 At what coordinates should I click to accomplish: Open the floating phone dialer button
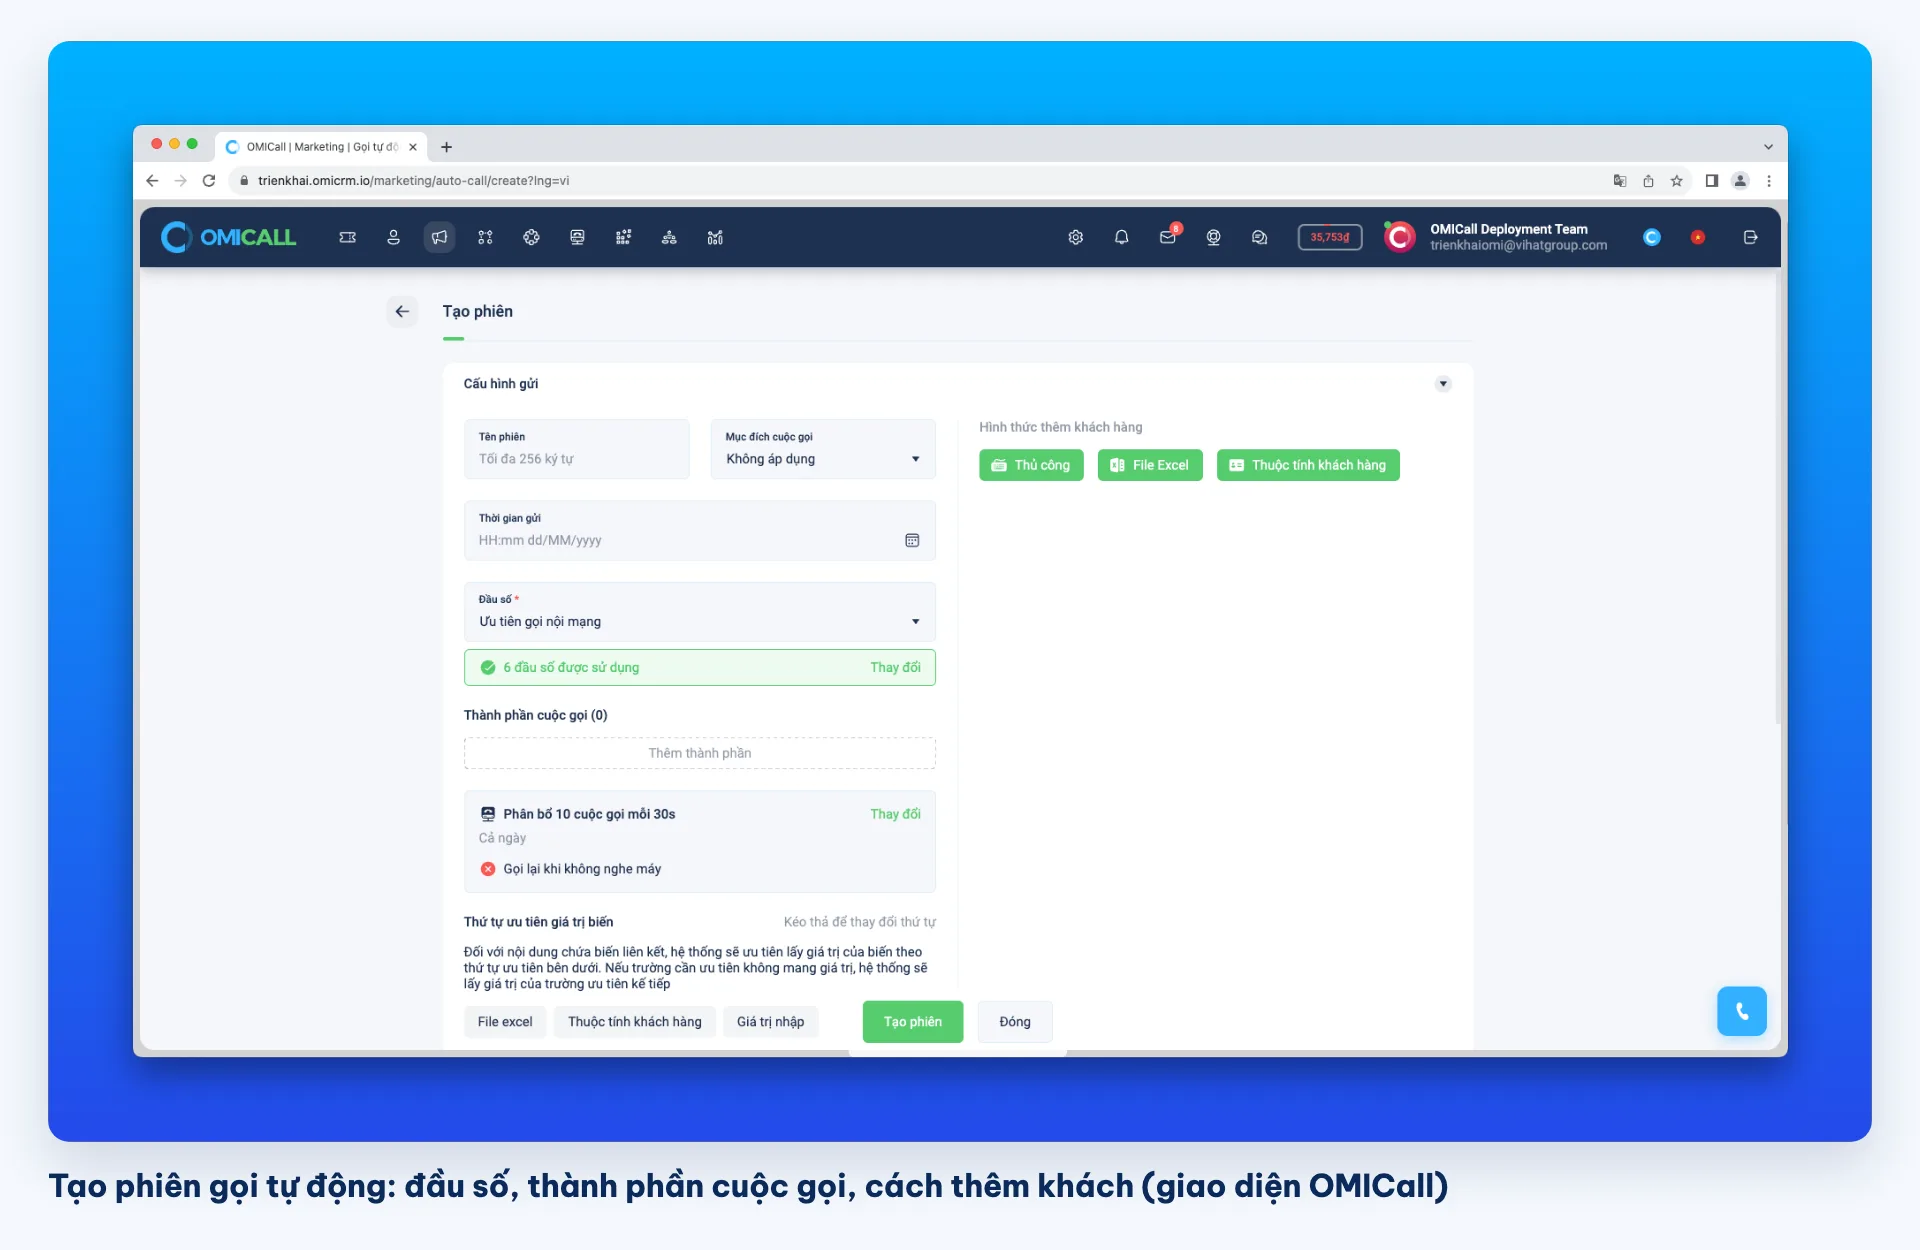[x=1741, y=1011]
